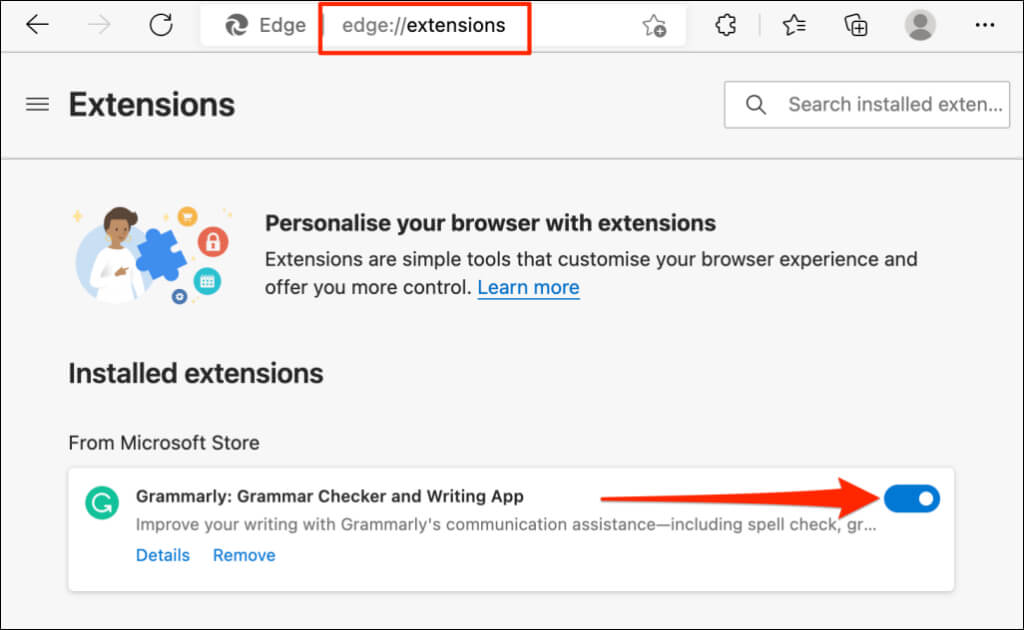Image resolution: width=1024 pixels, height=630 pixels.
Task: Open the Collections toolbar icon
Action: coord(856,26)
